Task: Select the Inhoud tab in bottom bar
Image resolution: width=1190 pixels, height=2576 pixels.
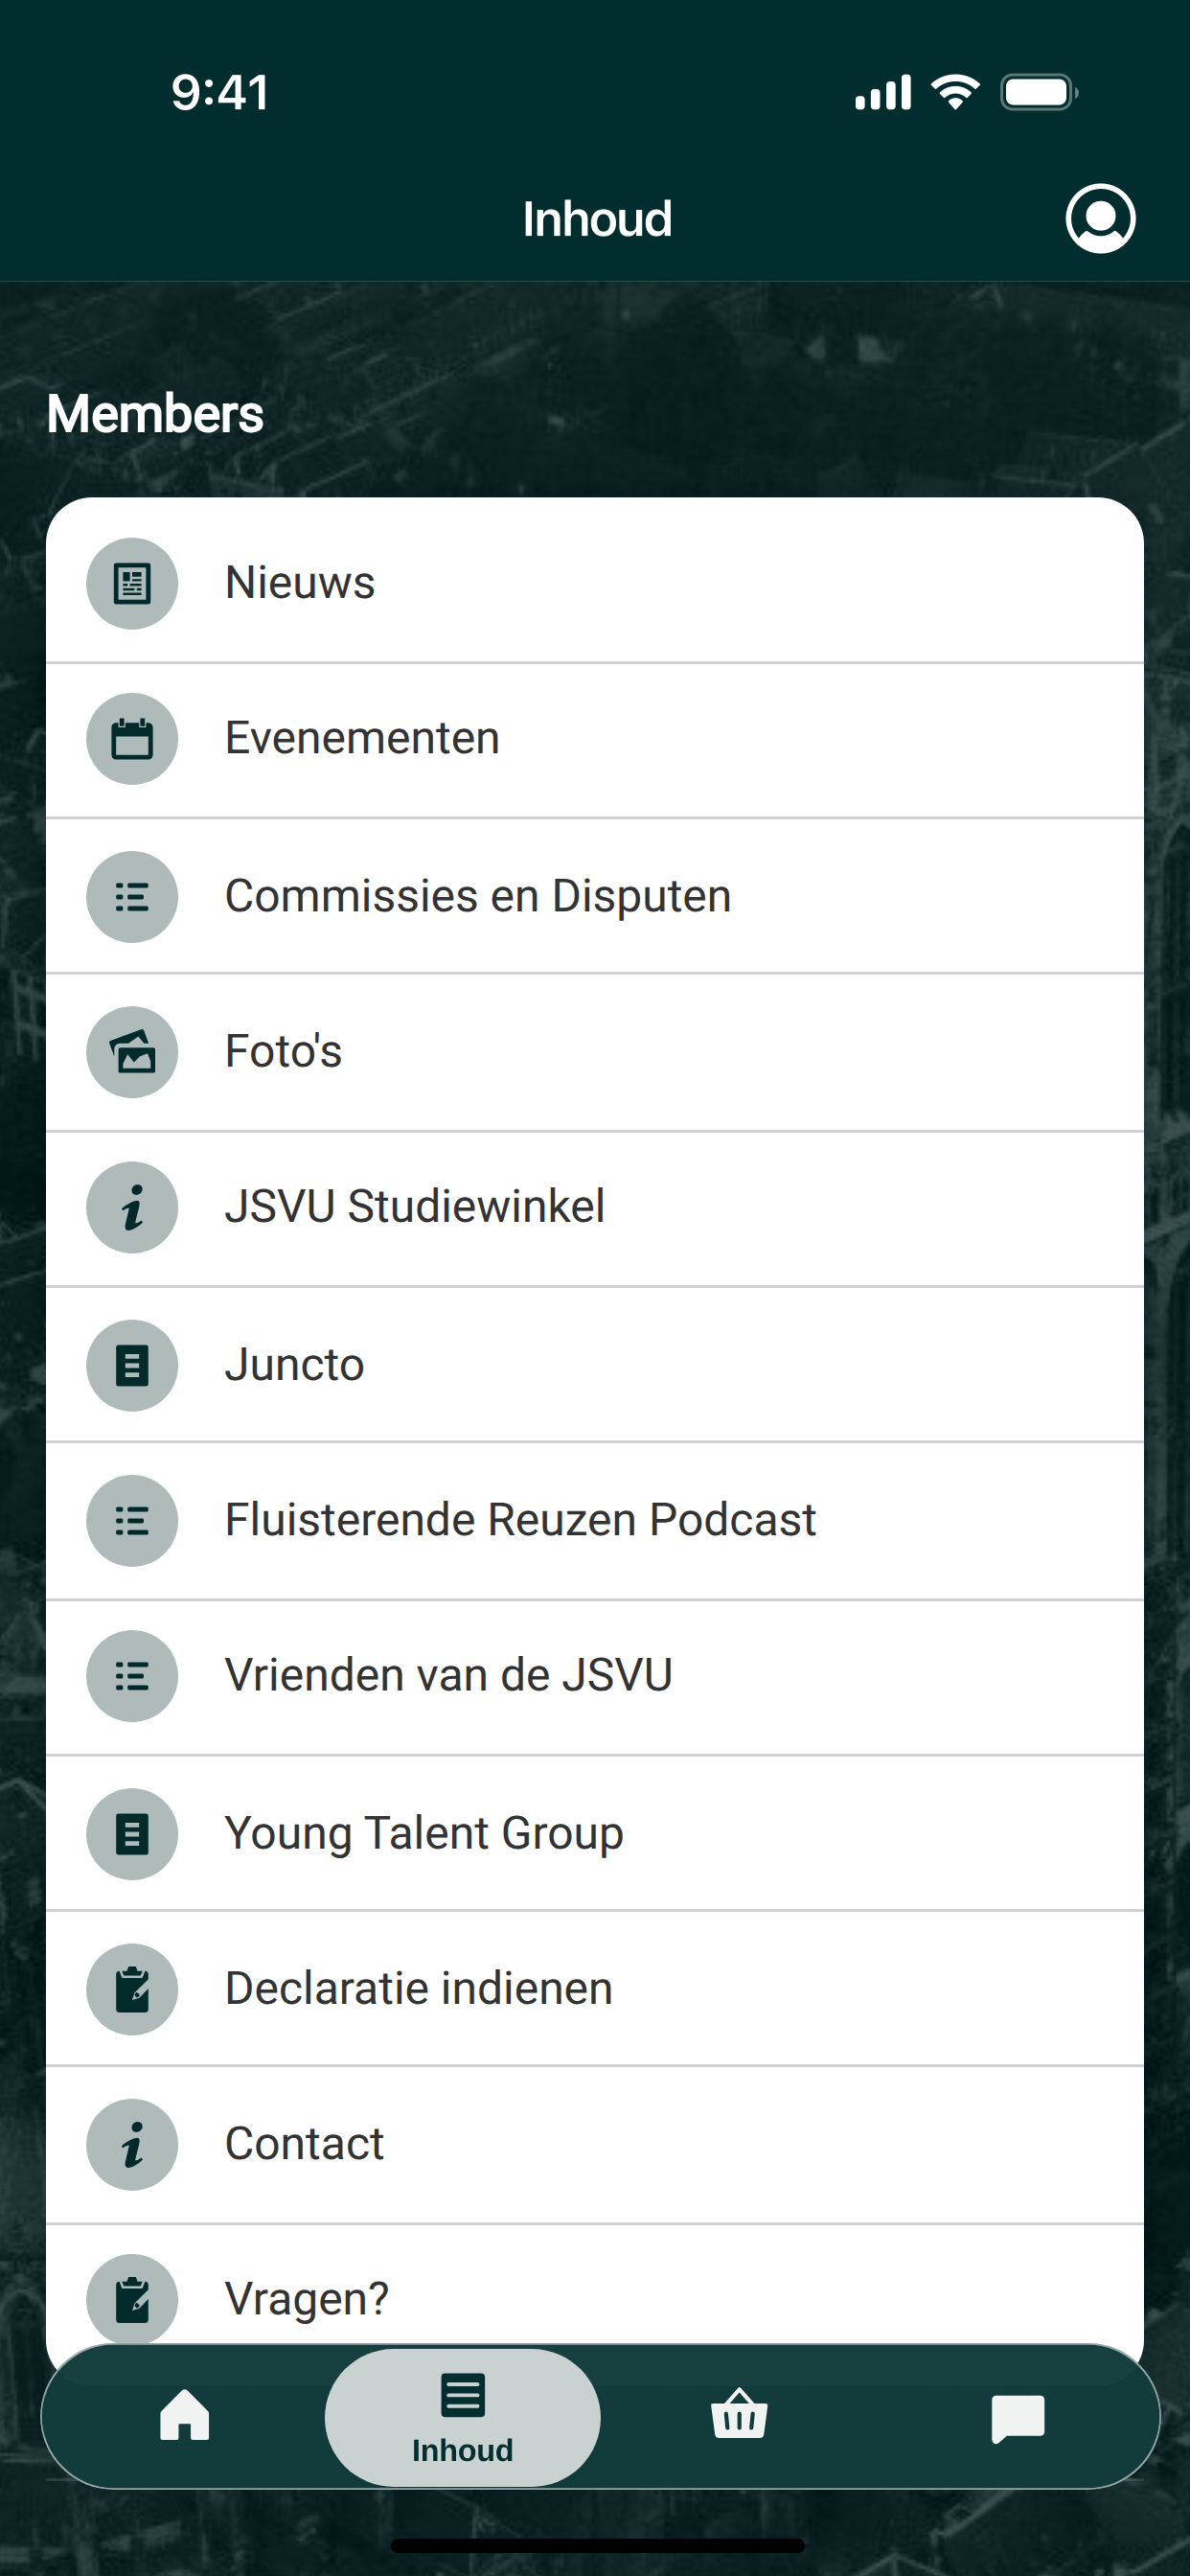Action: pos(462,2417)
